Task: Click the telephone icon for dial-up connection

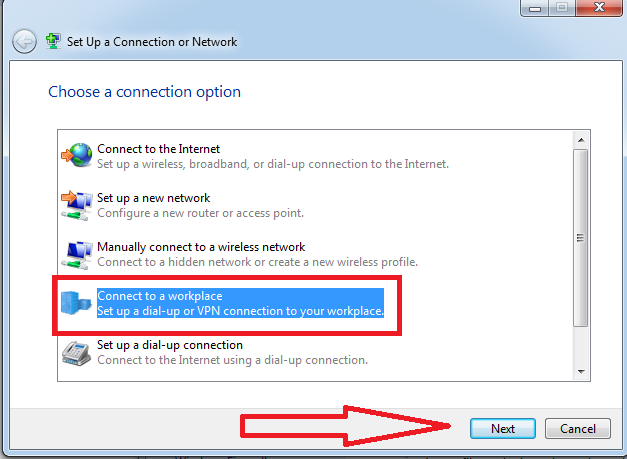Action: coord(77,352)
